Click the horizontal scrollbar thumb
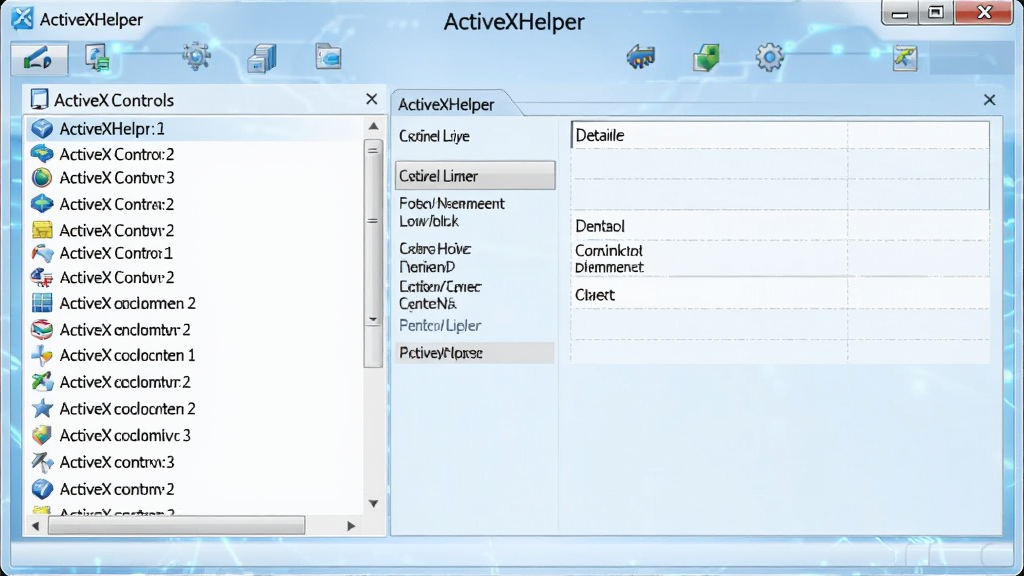1024x576 pixels. 176,526
